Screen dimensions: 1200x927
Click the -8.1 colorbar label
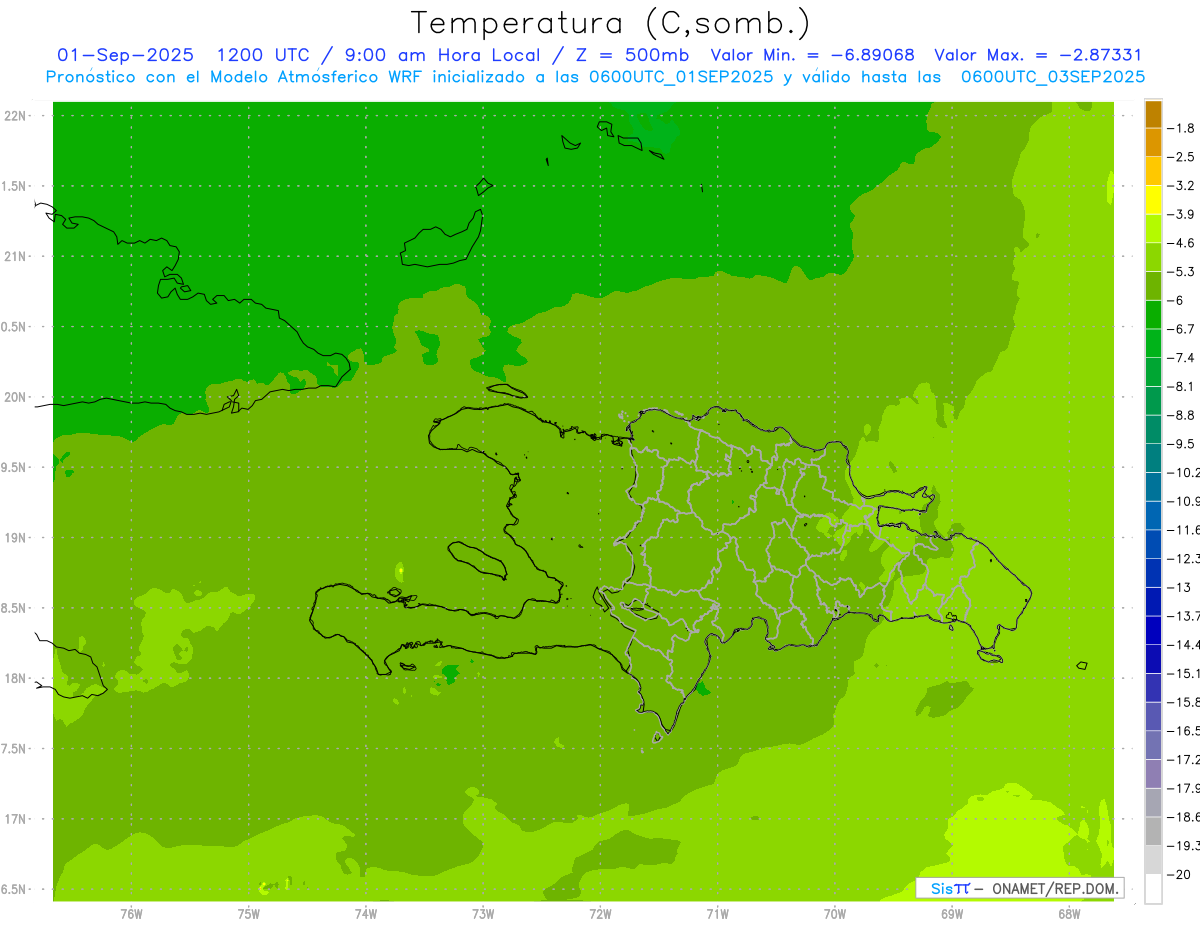(1181, 386)
